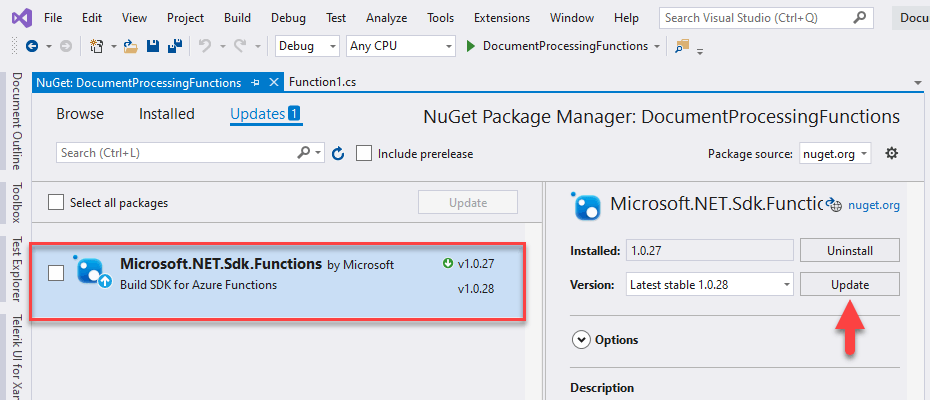Check Select all packages box
Image resolution: width=930 pixels, height=400 pixels.
click(x=56, y=203)
